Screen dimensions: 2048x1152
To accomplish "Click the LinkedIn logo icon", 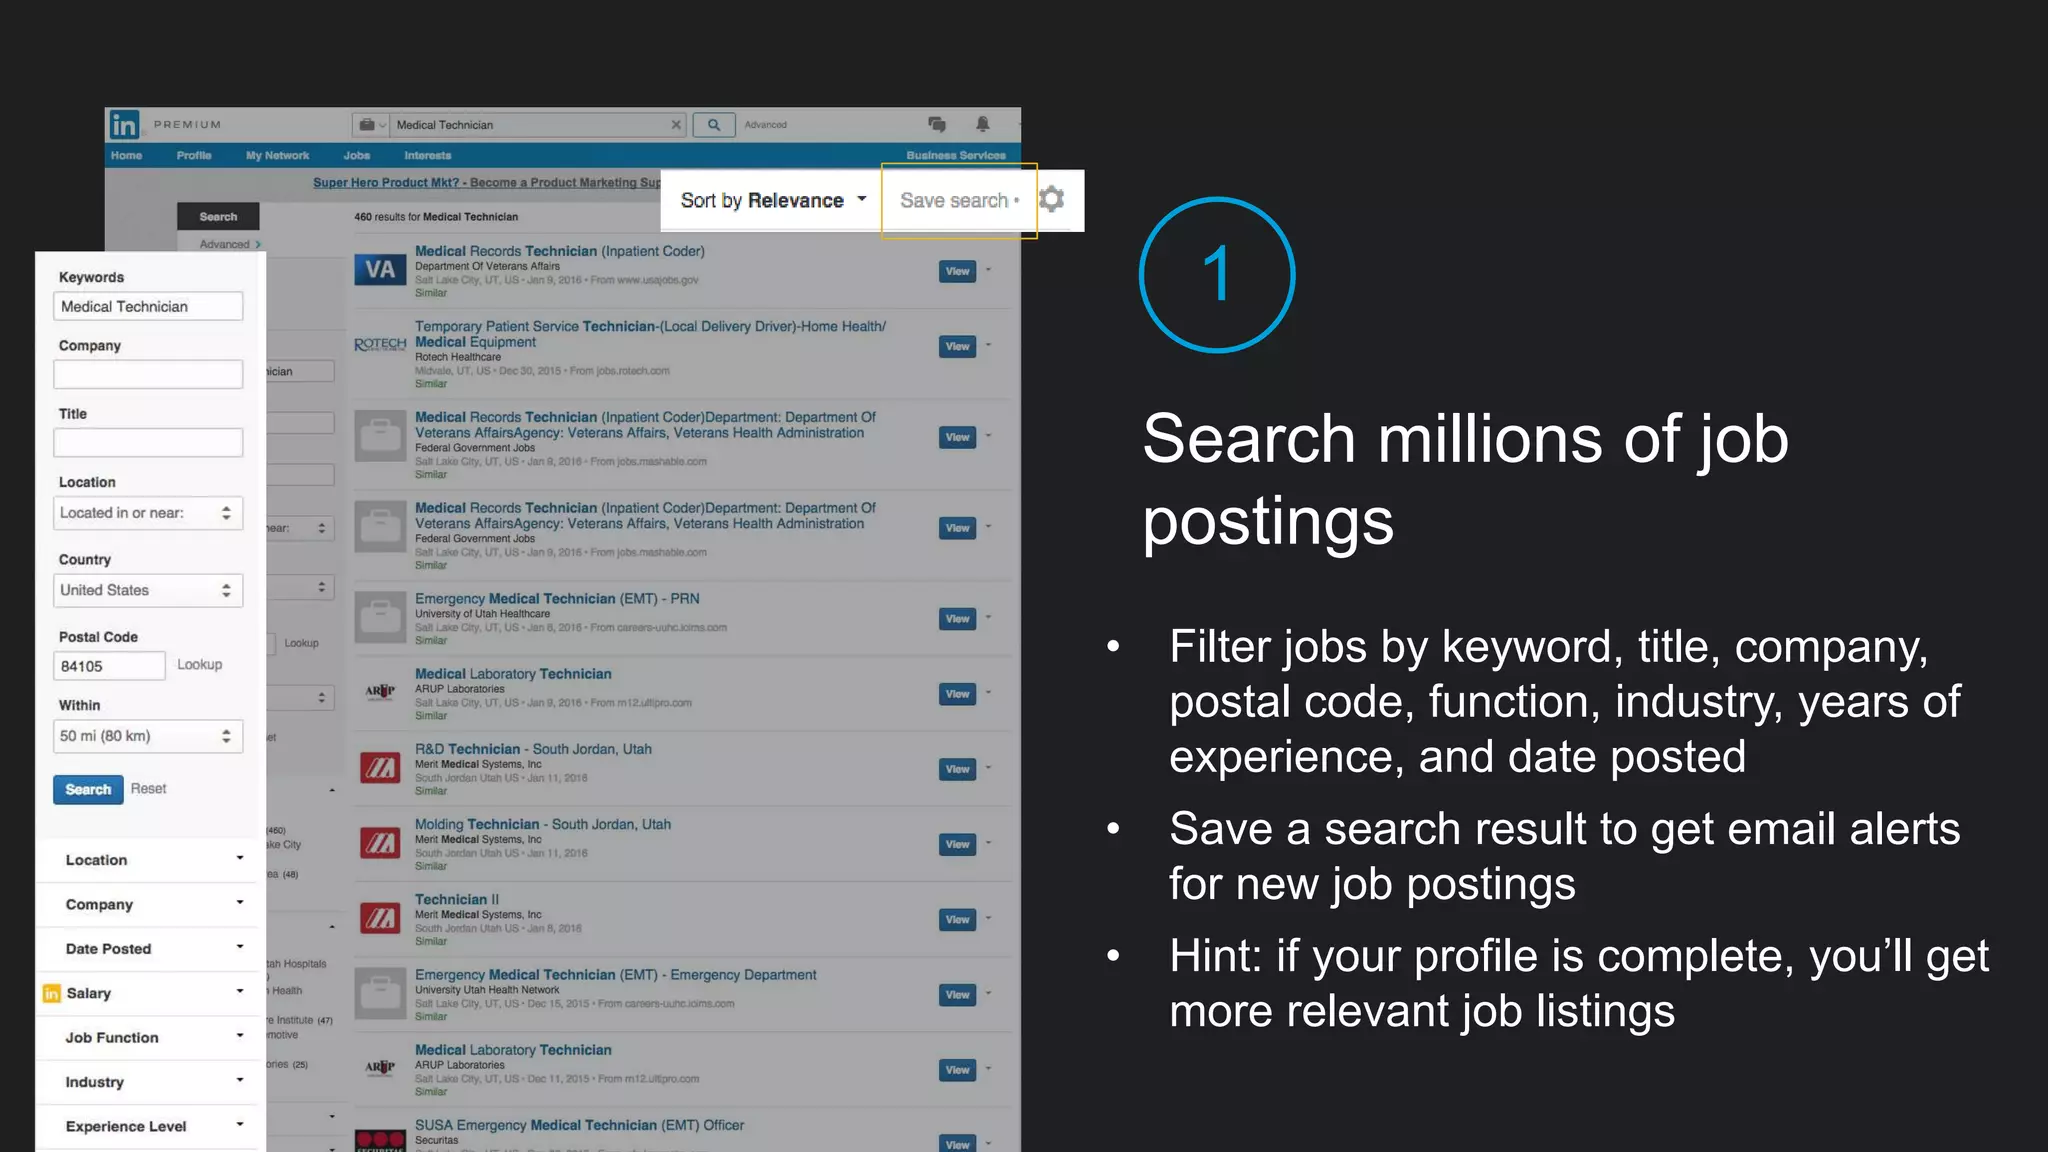I will click(x=124, y=125).
